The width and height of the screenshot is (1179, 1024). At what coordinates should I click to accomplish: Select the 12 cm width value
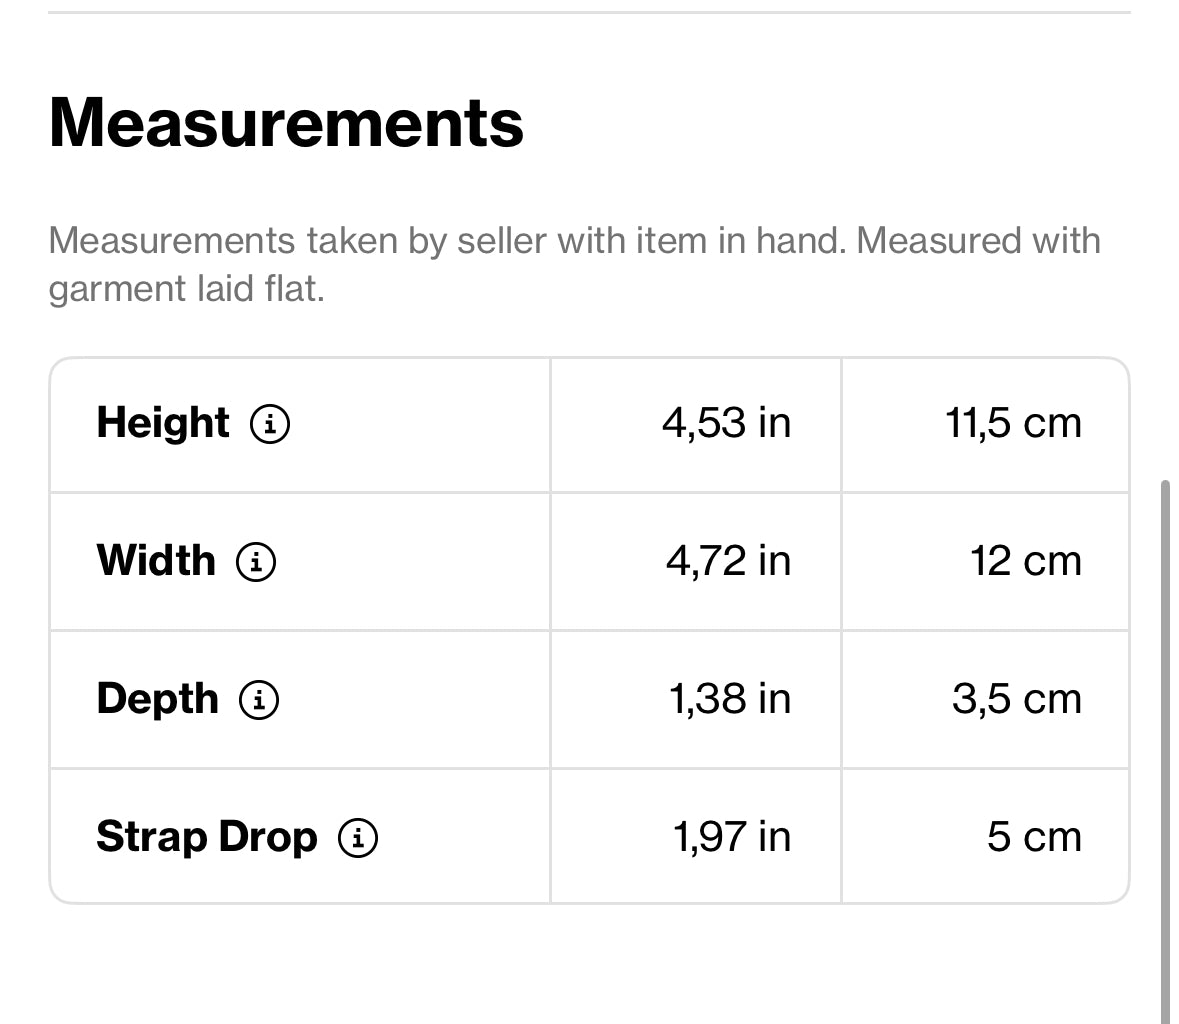(1025, 560)
